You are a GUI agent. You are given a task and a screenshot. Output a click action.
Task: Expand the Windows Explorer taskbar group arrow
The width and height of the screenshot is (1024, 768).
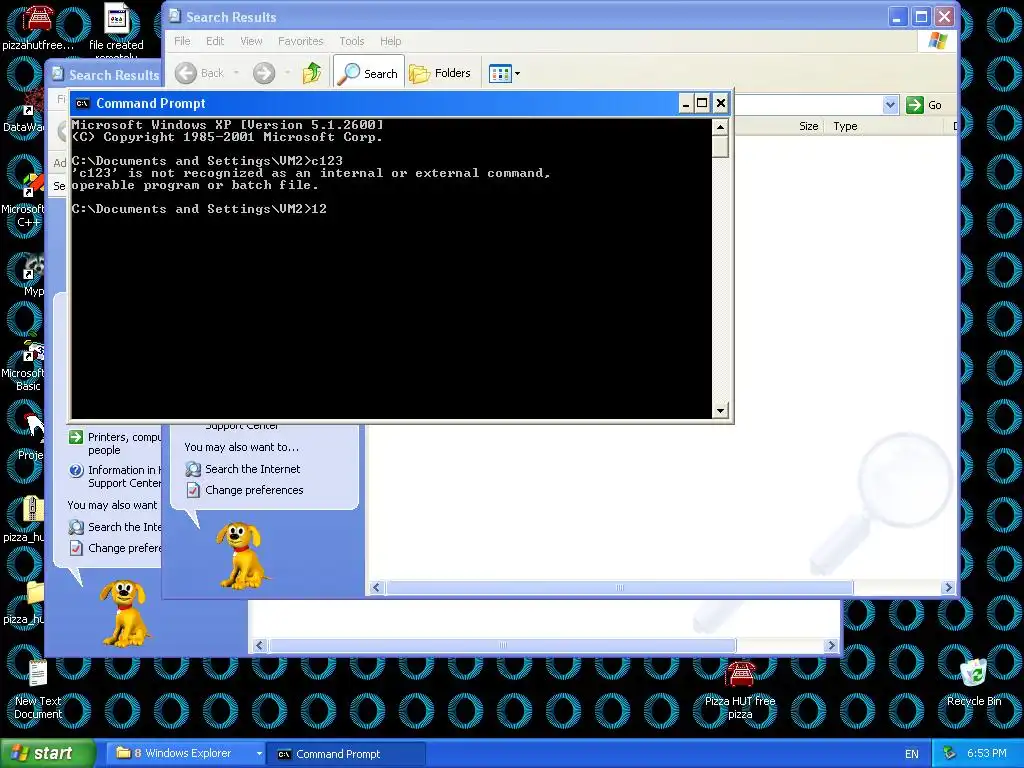click(x=259, y=754)
